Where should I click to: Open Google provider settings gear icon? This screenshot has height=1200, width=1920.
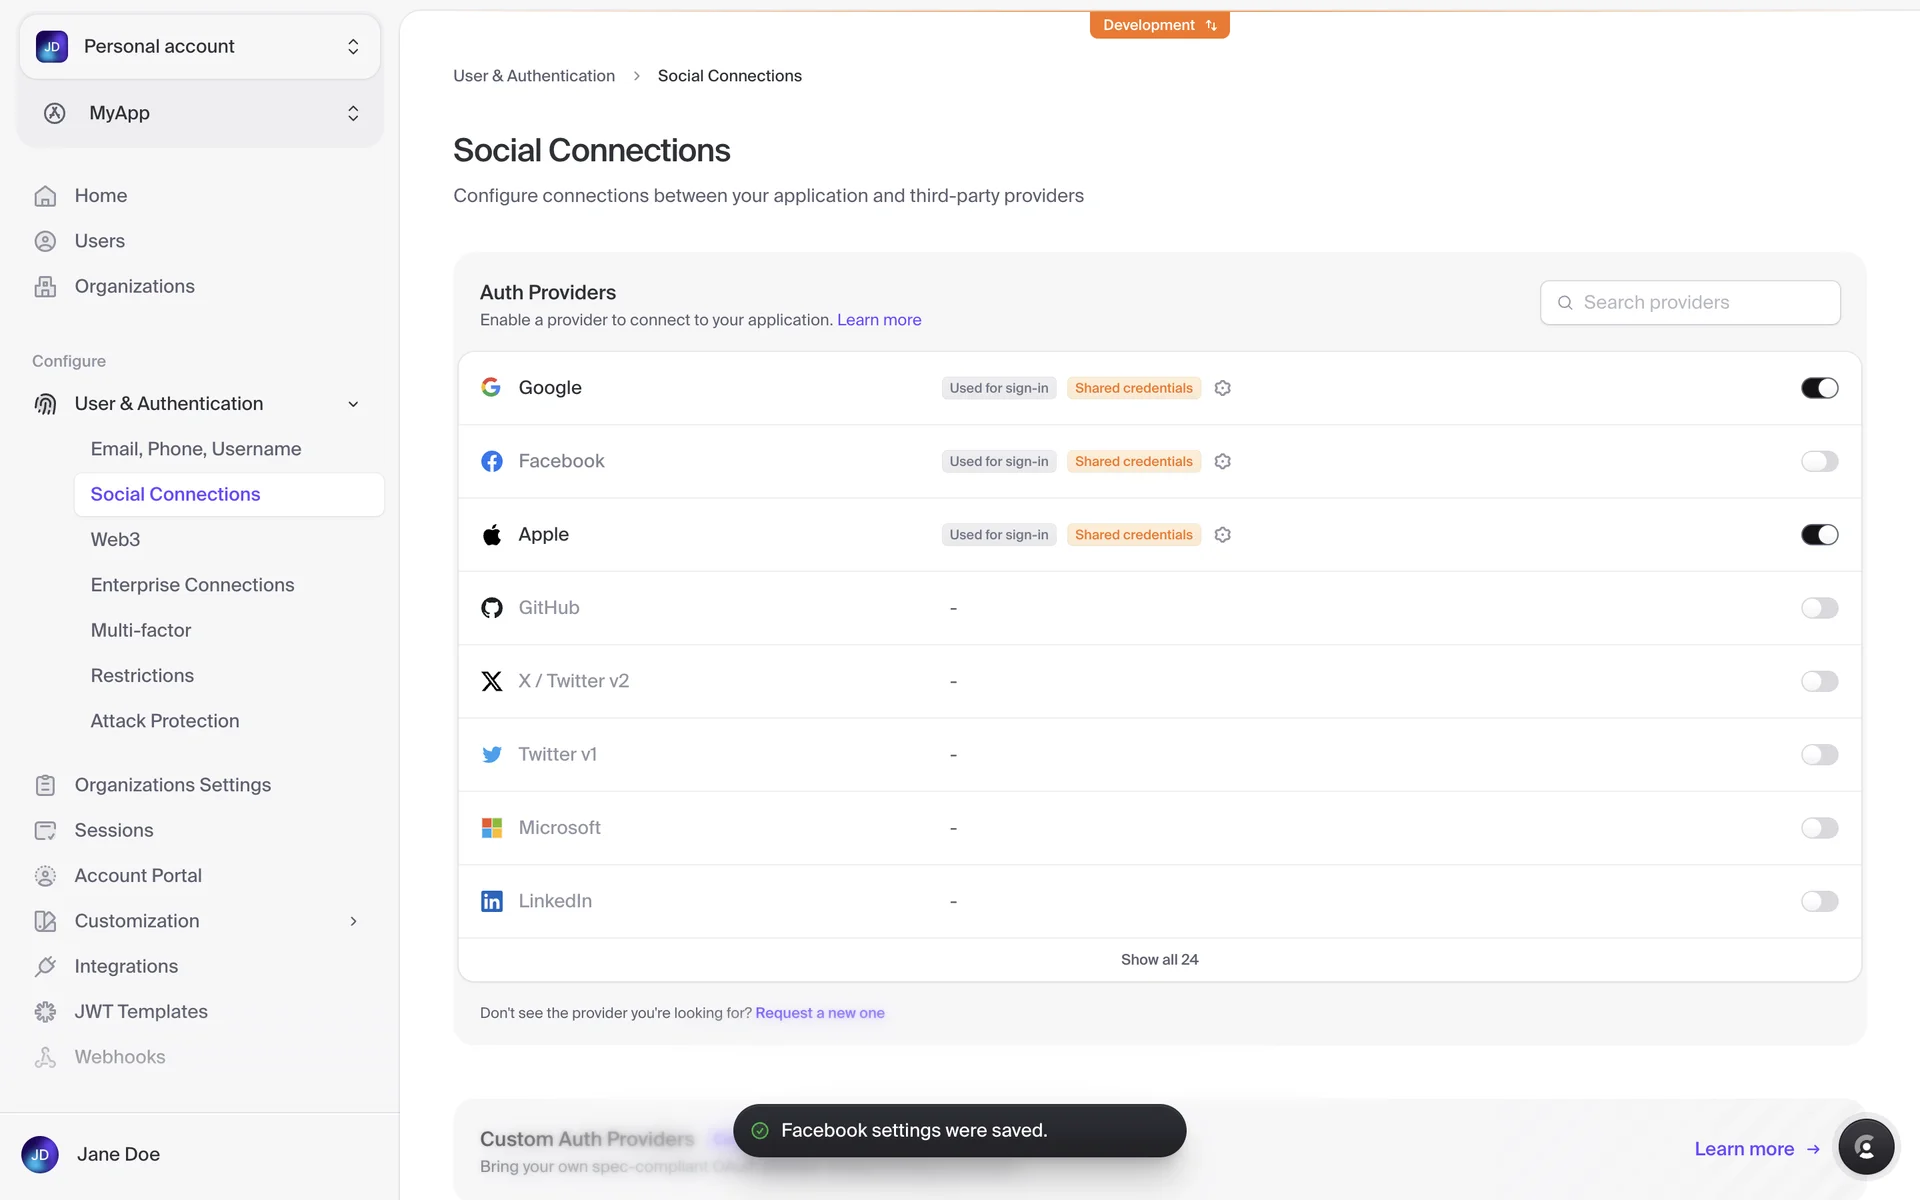(1222, 388)
